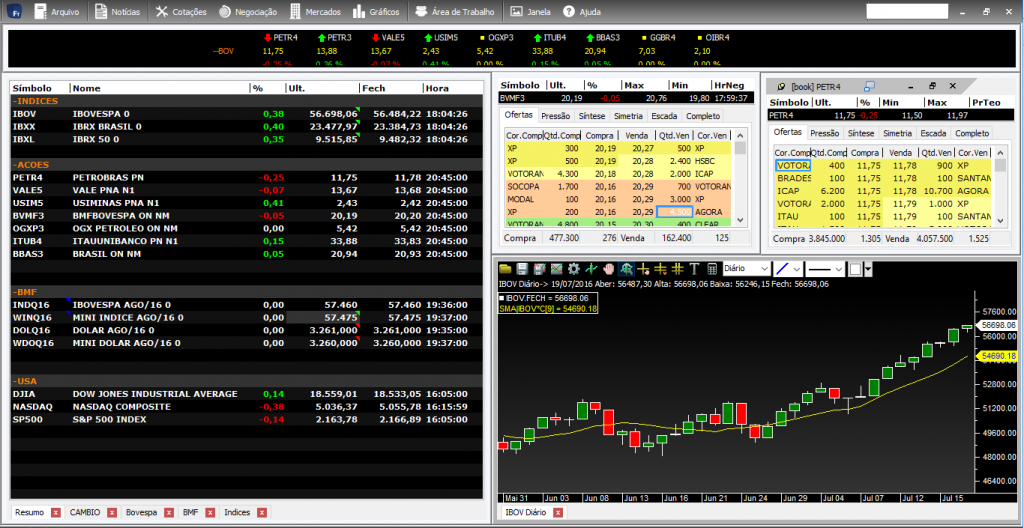Image resolution: width=1024 pixels, height=528 pixels.
Task: Close the Indices tab with red x
Action: pos(262,512)
